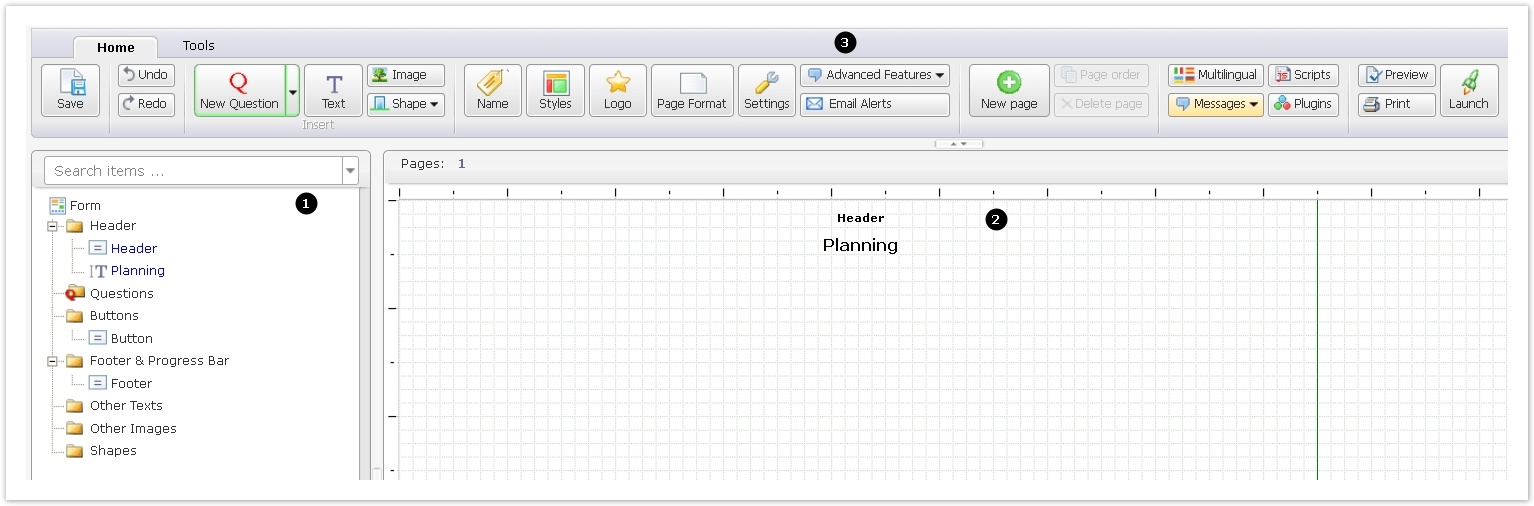
Task: Insert a New Question
Action: pyautogui.click(x=239, y=90)
